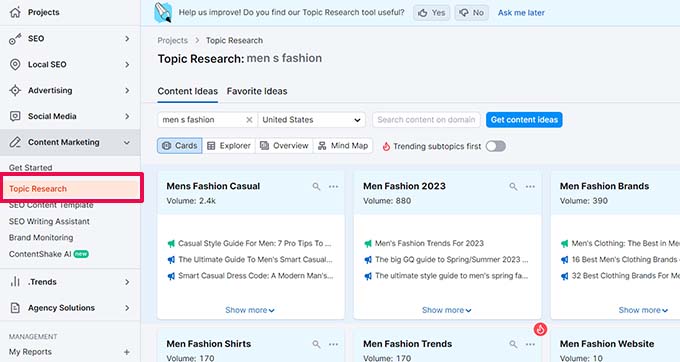Switch to Favorite Ideas tab
The width and height of the screenshot is (680, 362).
tap(257, 91)
